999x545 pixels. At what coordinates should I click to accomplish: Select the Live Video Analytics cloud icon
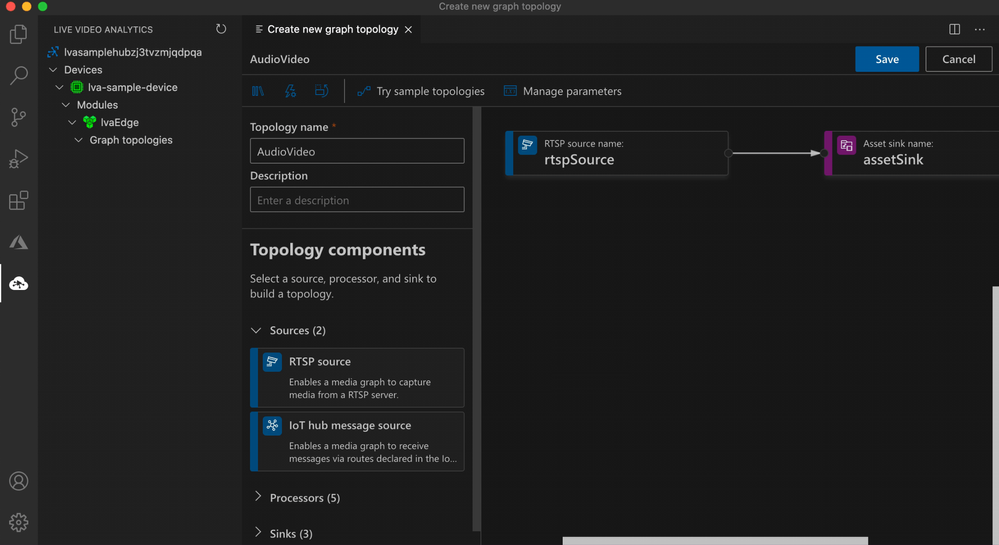pyautogui.click(x=18, y=284)
